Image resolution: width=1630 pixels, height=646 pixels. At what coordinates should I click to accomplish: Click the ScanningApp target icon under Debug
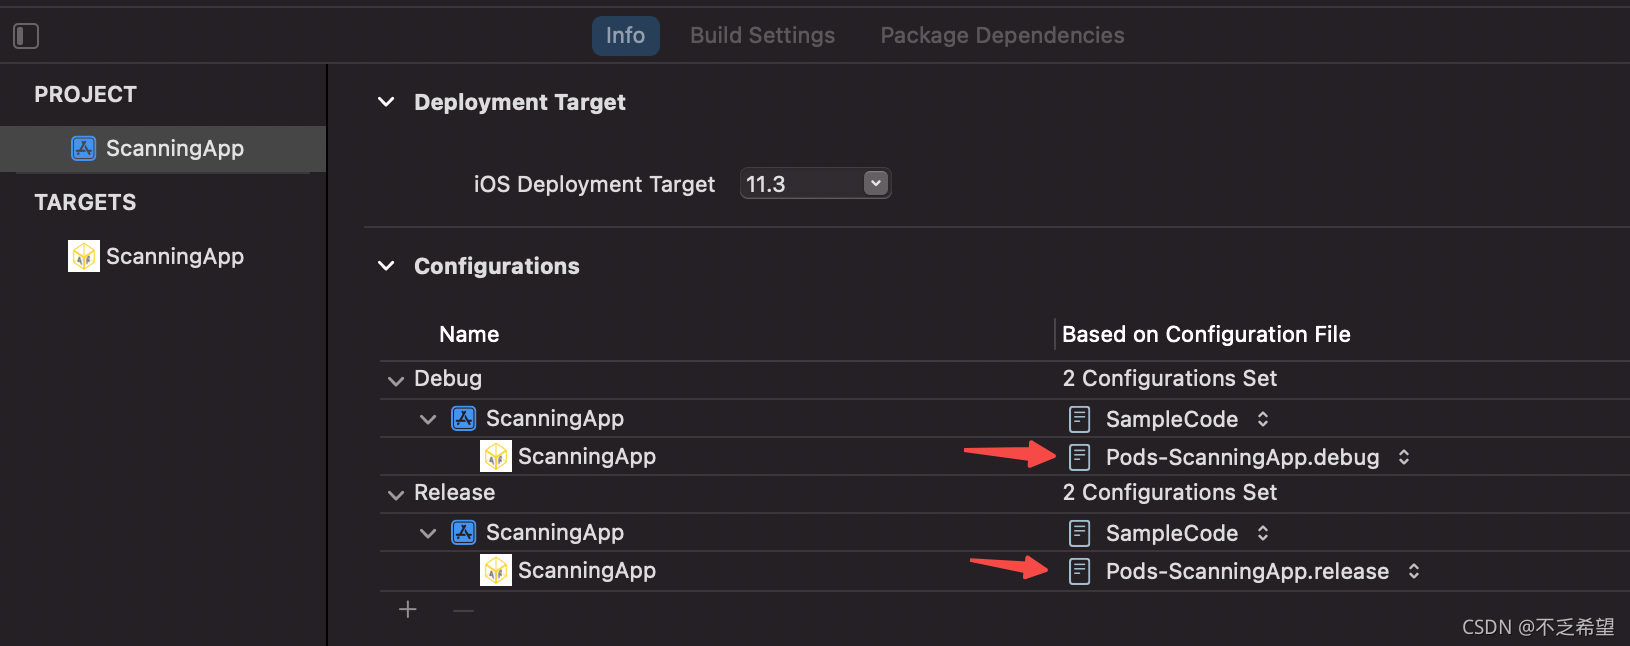click(x=496, y=457)
